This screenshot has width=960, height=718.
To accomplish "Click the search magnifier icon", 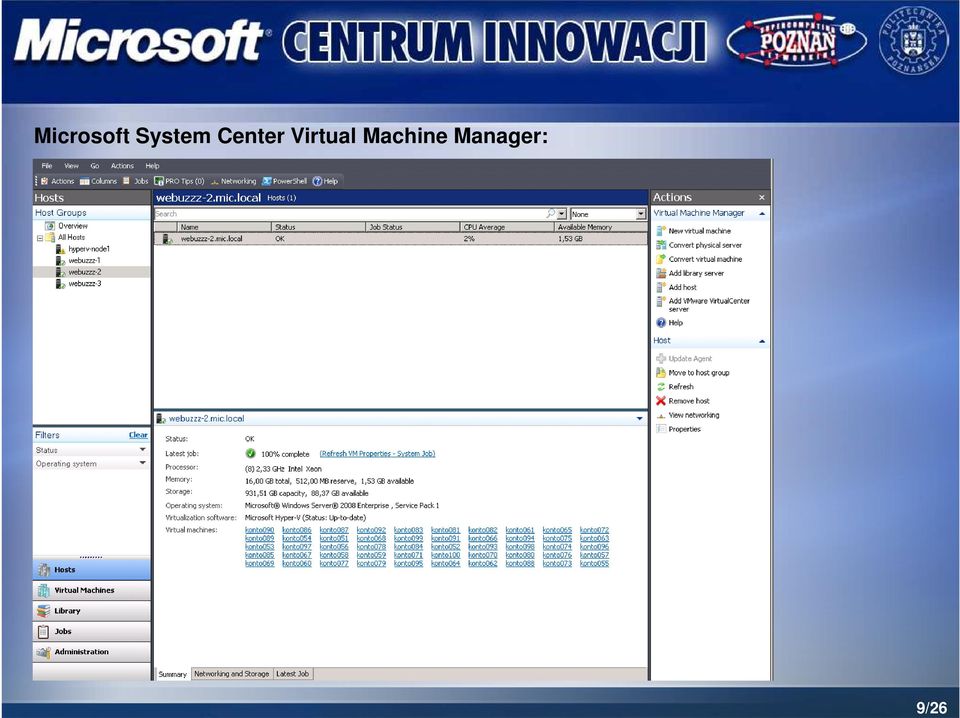I will pyautogui.click(x=550, y=214).
